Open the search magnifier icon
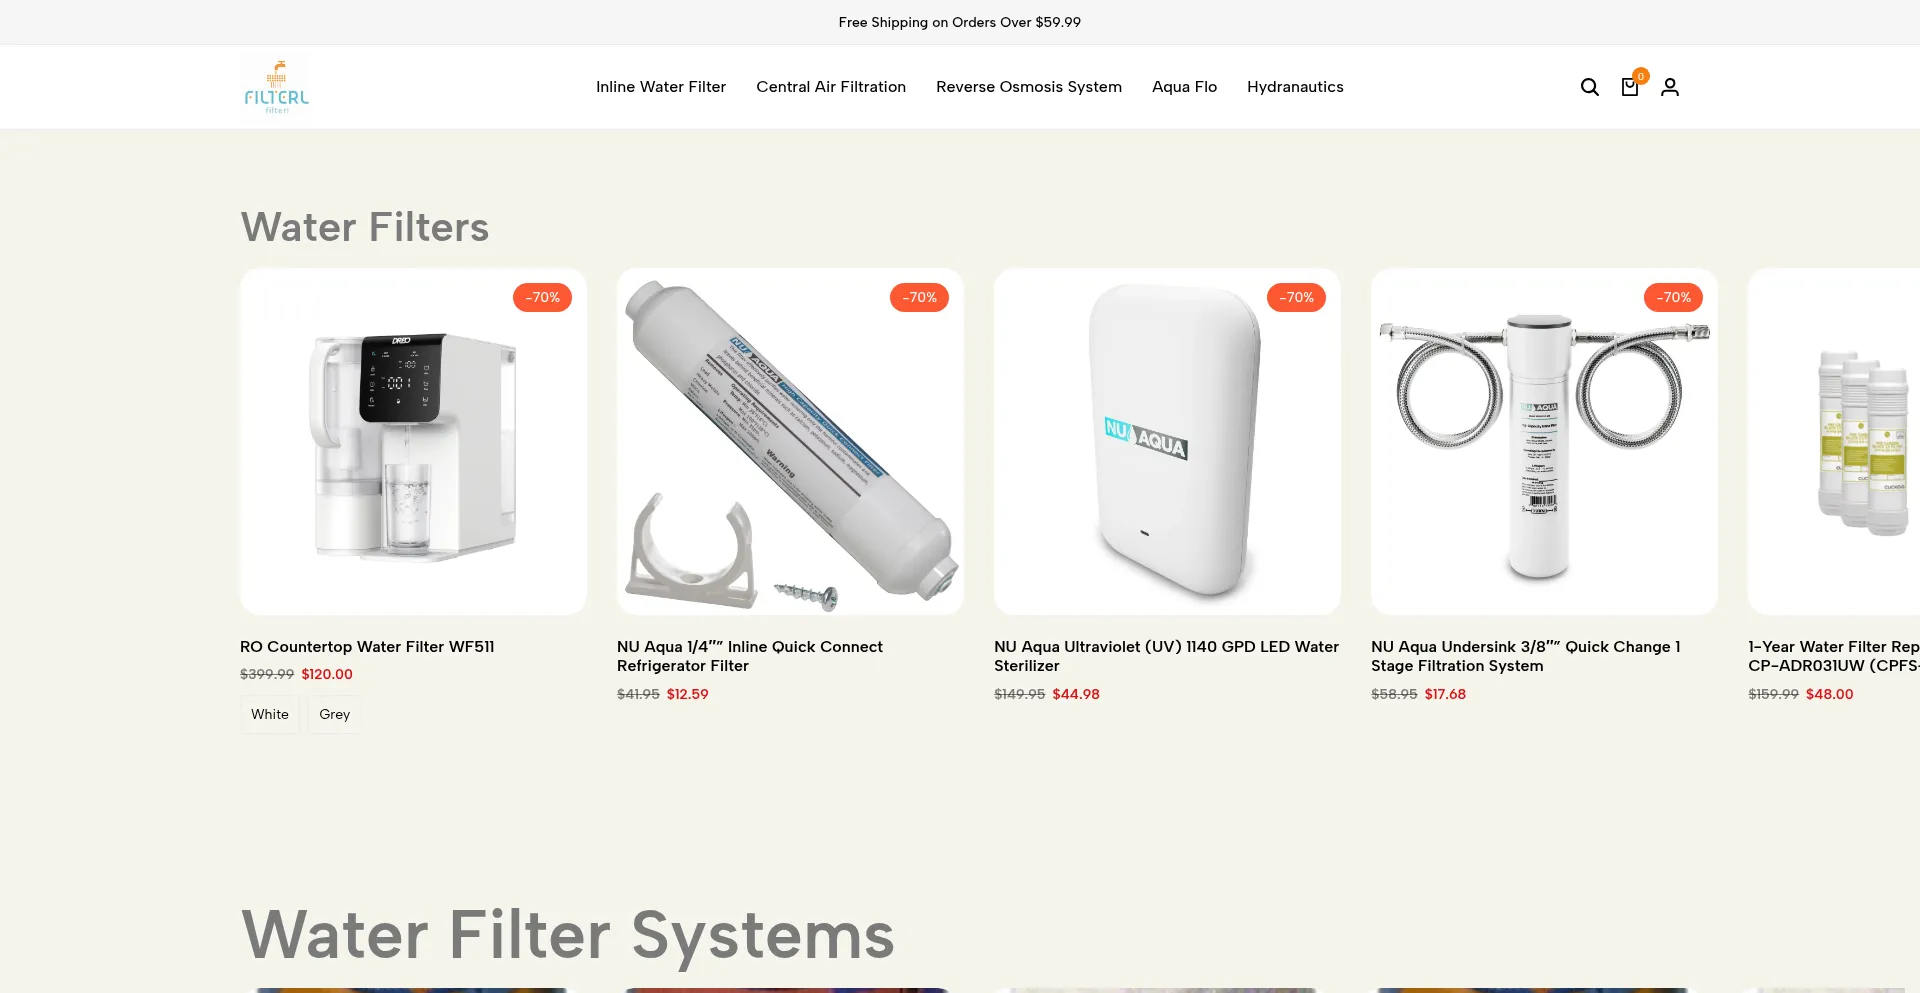Image resolution: width=1920 pixels, height=993 pixels. point(1589,87)
